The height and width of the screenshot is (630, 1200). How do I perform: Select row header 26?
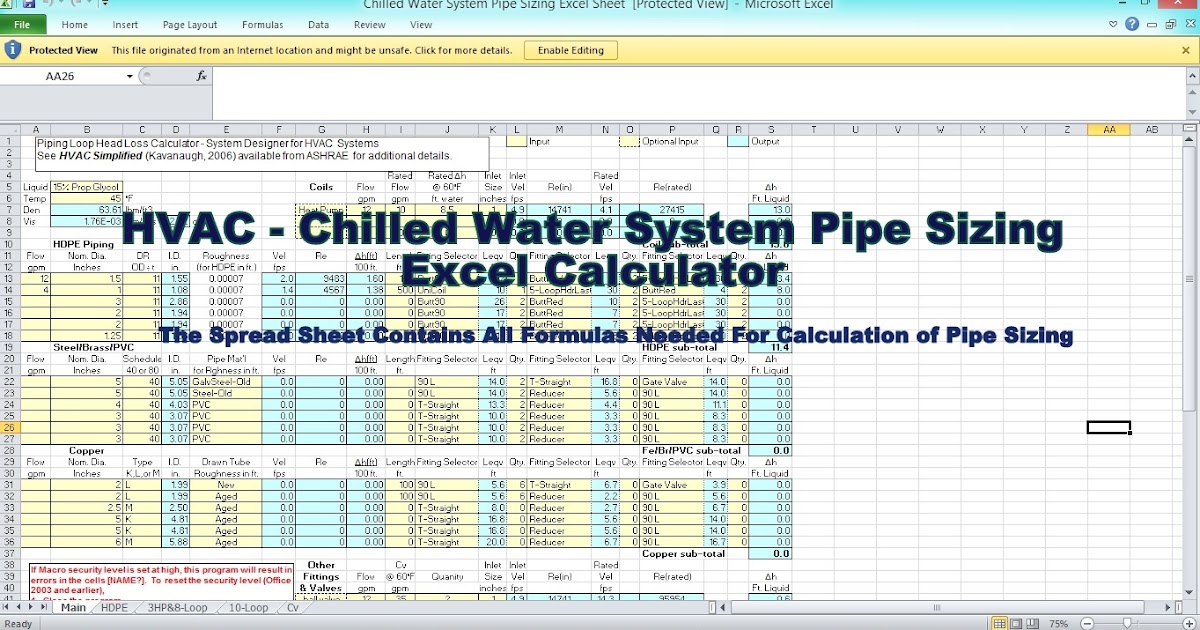[x=11, y=428]
